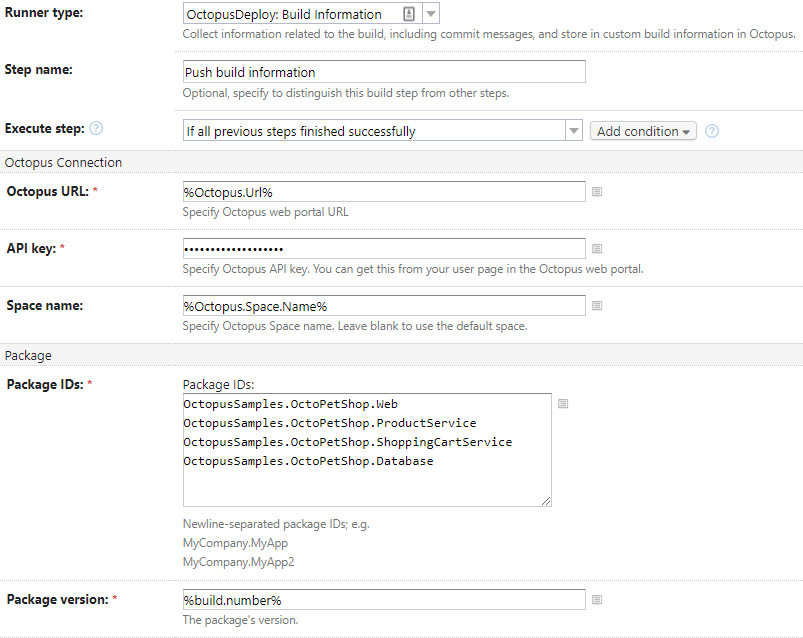
Task: Click the Package version input field
Action: [x=384, y=600]
